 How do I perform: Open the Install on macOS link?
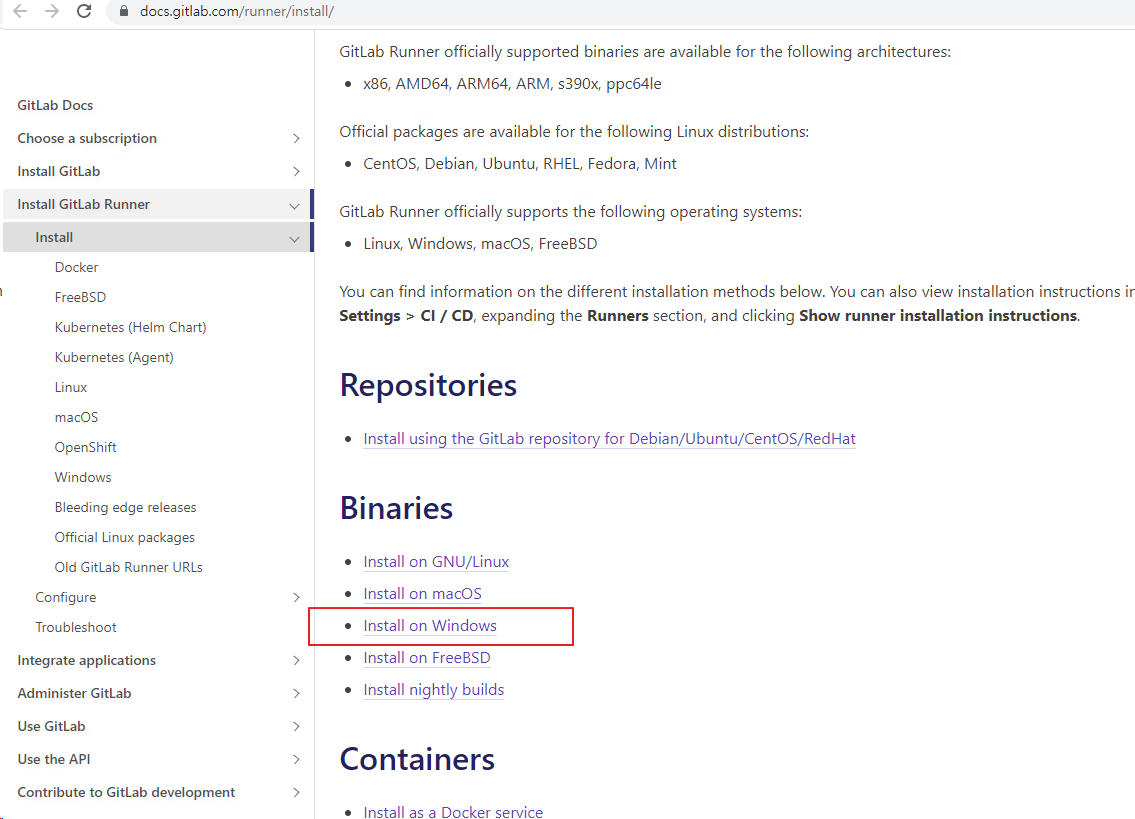(x=422, y=594)
